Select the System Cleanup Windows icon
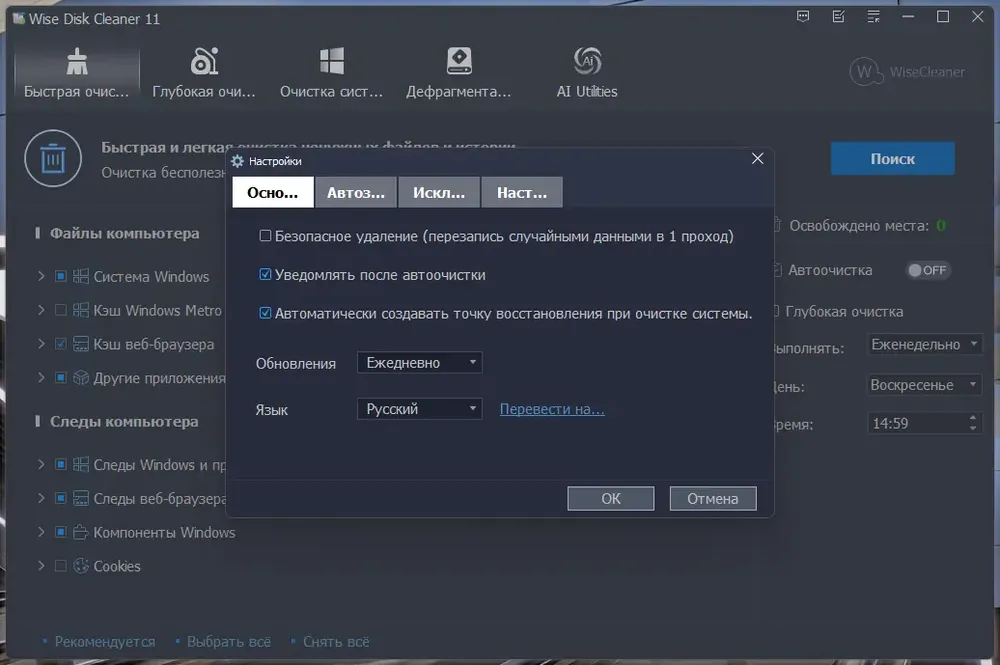The image size is (1000, 665). coord(331,62)
